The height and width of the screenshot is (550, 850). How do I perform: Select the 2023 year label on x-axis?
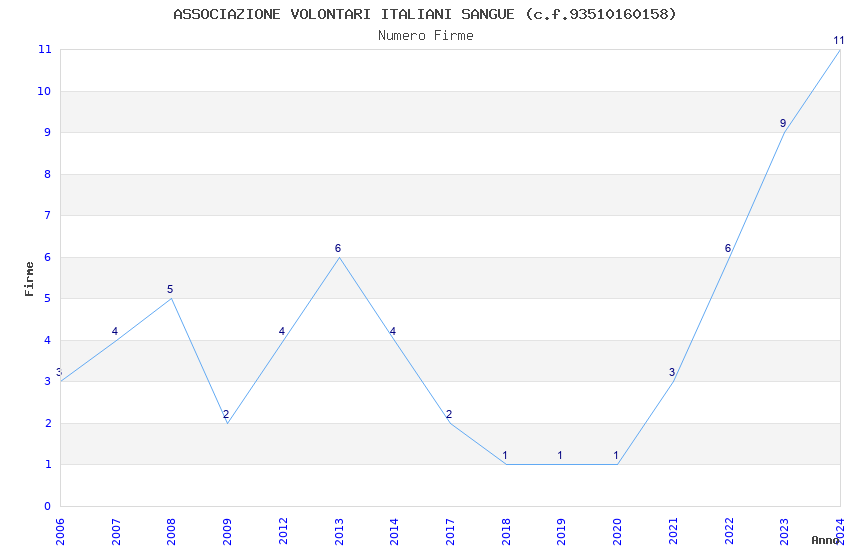(x=784, y=531)
